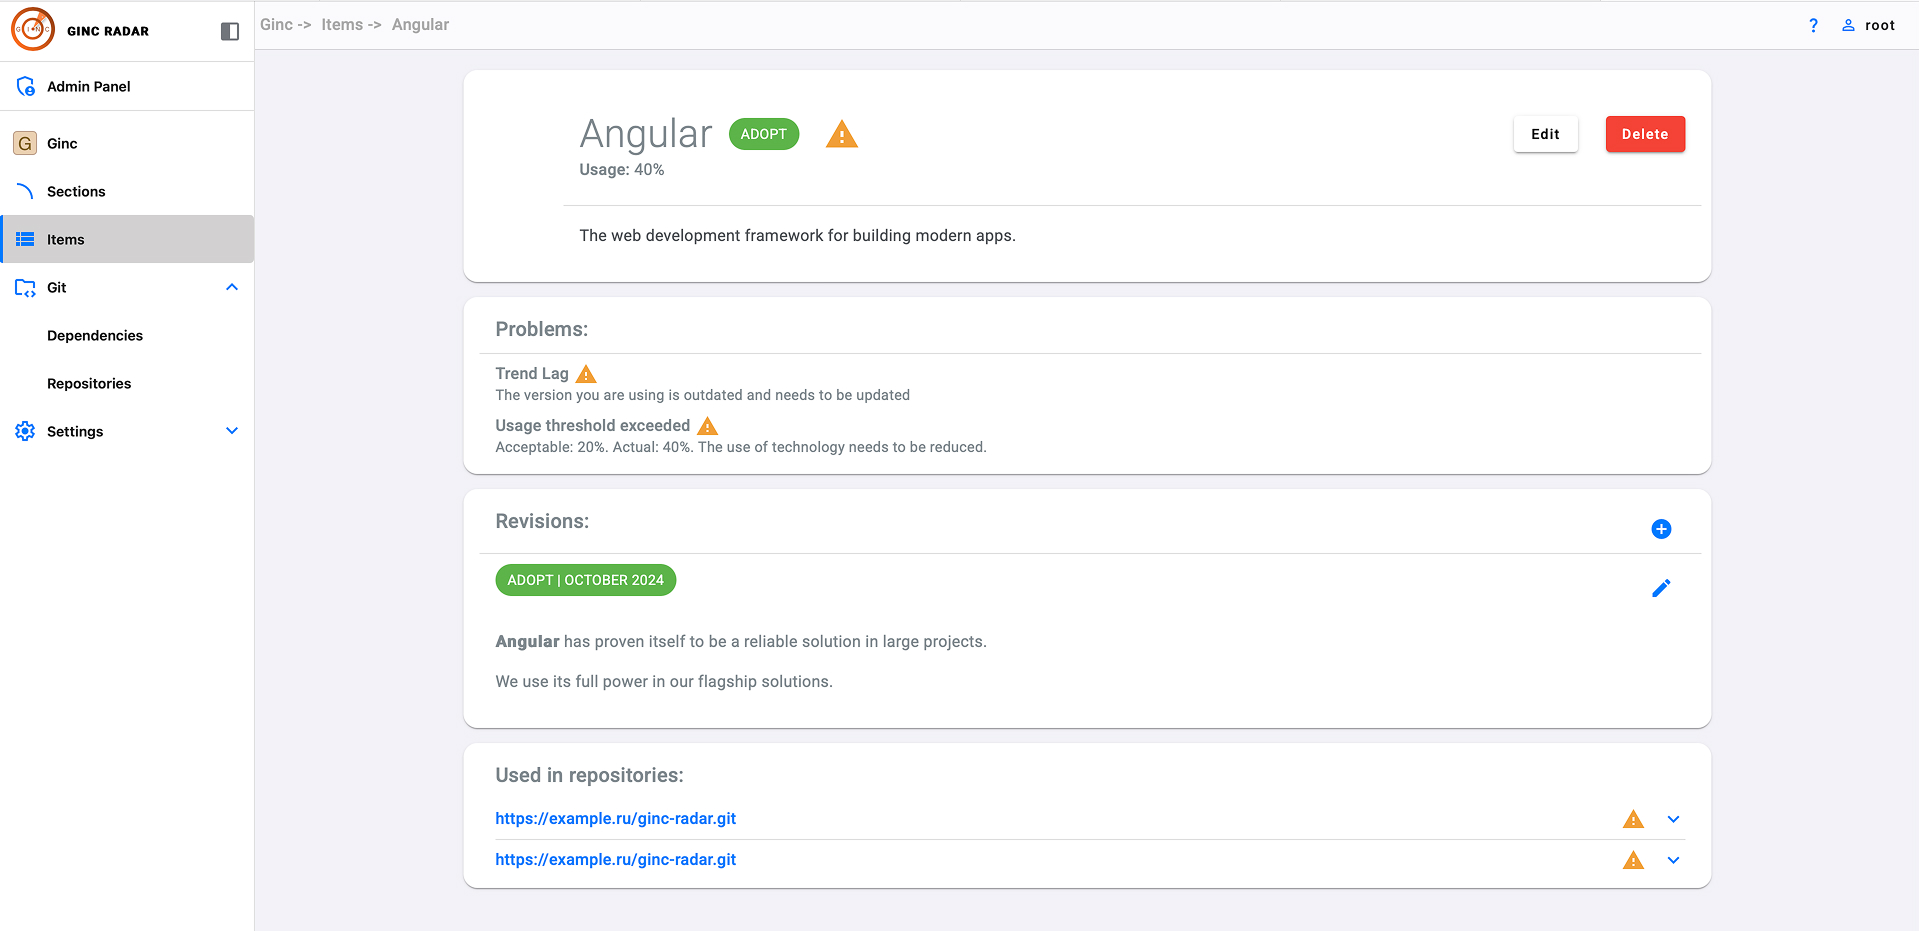This screenshot has width=1920, height=931.
Task: Click the Used in repositories: heading
Action: coord(590,775)
